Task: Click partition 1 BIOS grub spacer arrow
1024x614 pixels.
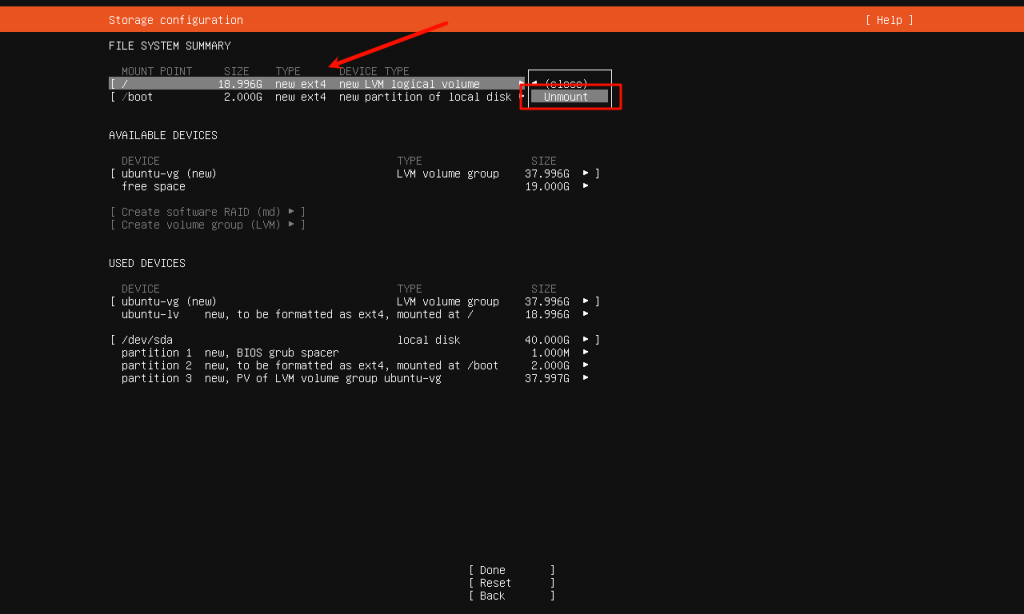Action: pyautogui.click(x=586, y=353)
